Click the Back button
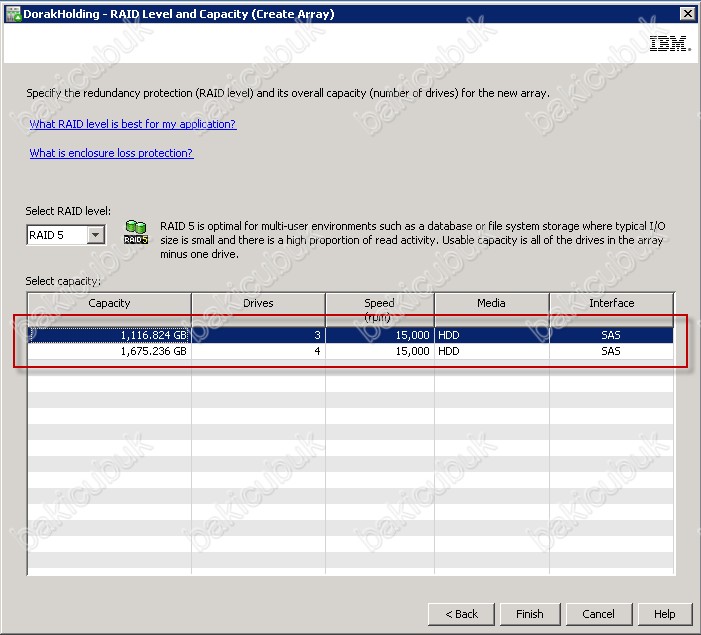This screenshot has height=635, width=701. pyautogui.click(x=461, y=614)
